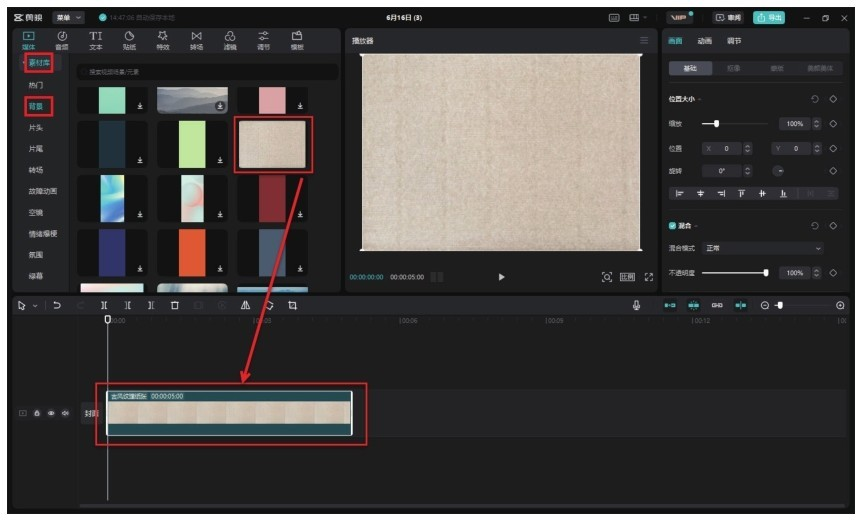Click the rotate tool in timeline toolbar

(x=269, y=305)
